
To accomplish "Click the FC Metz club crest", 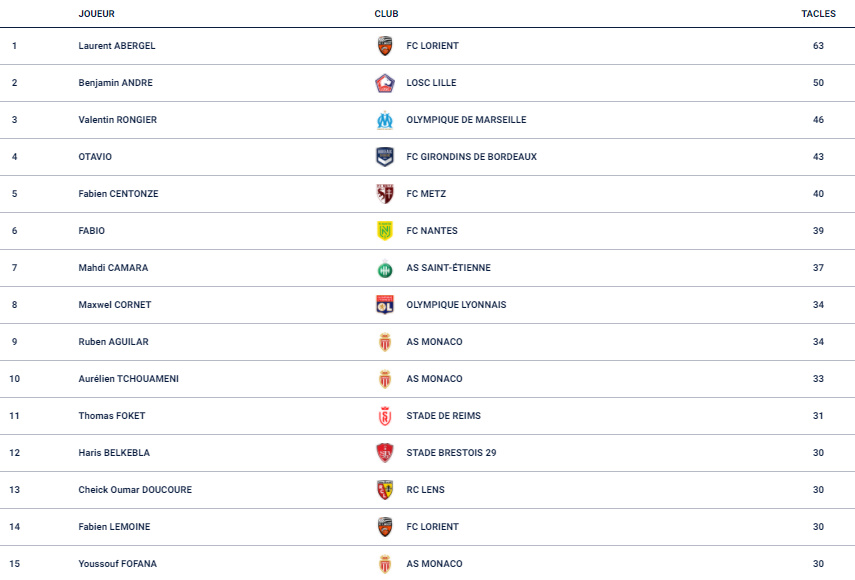I will click(x=385, y=194).
